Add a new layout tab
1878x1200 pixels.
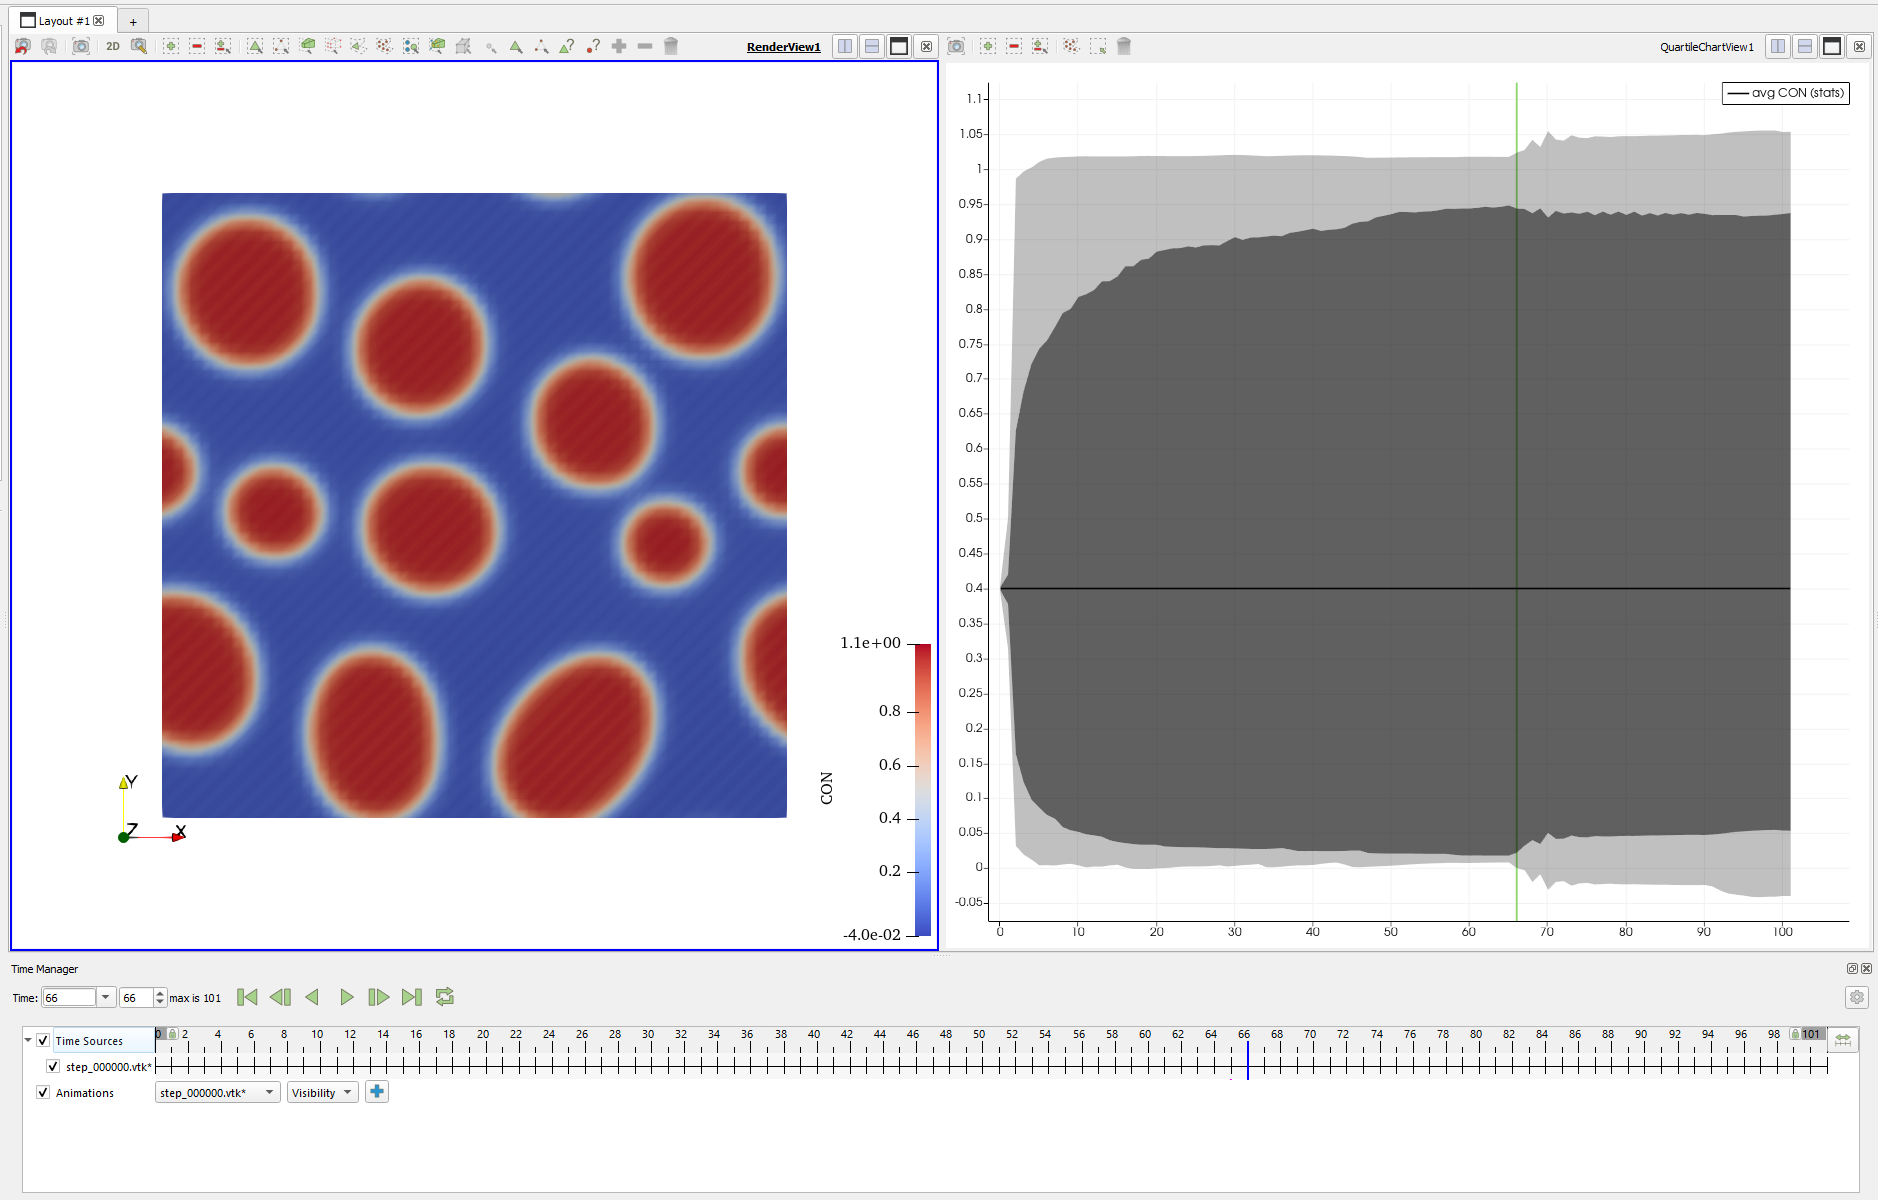coord(133,21)
